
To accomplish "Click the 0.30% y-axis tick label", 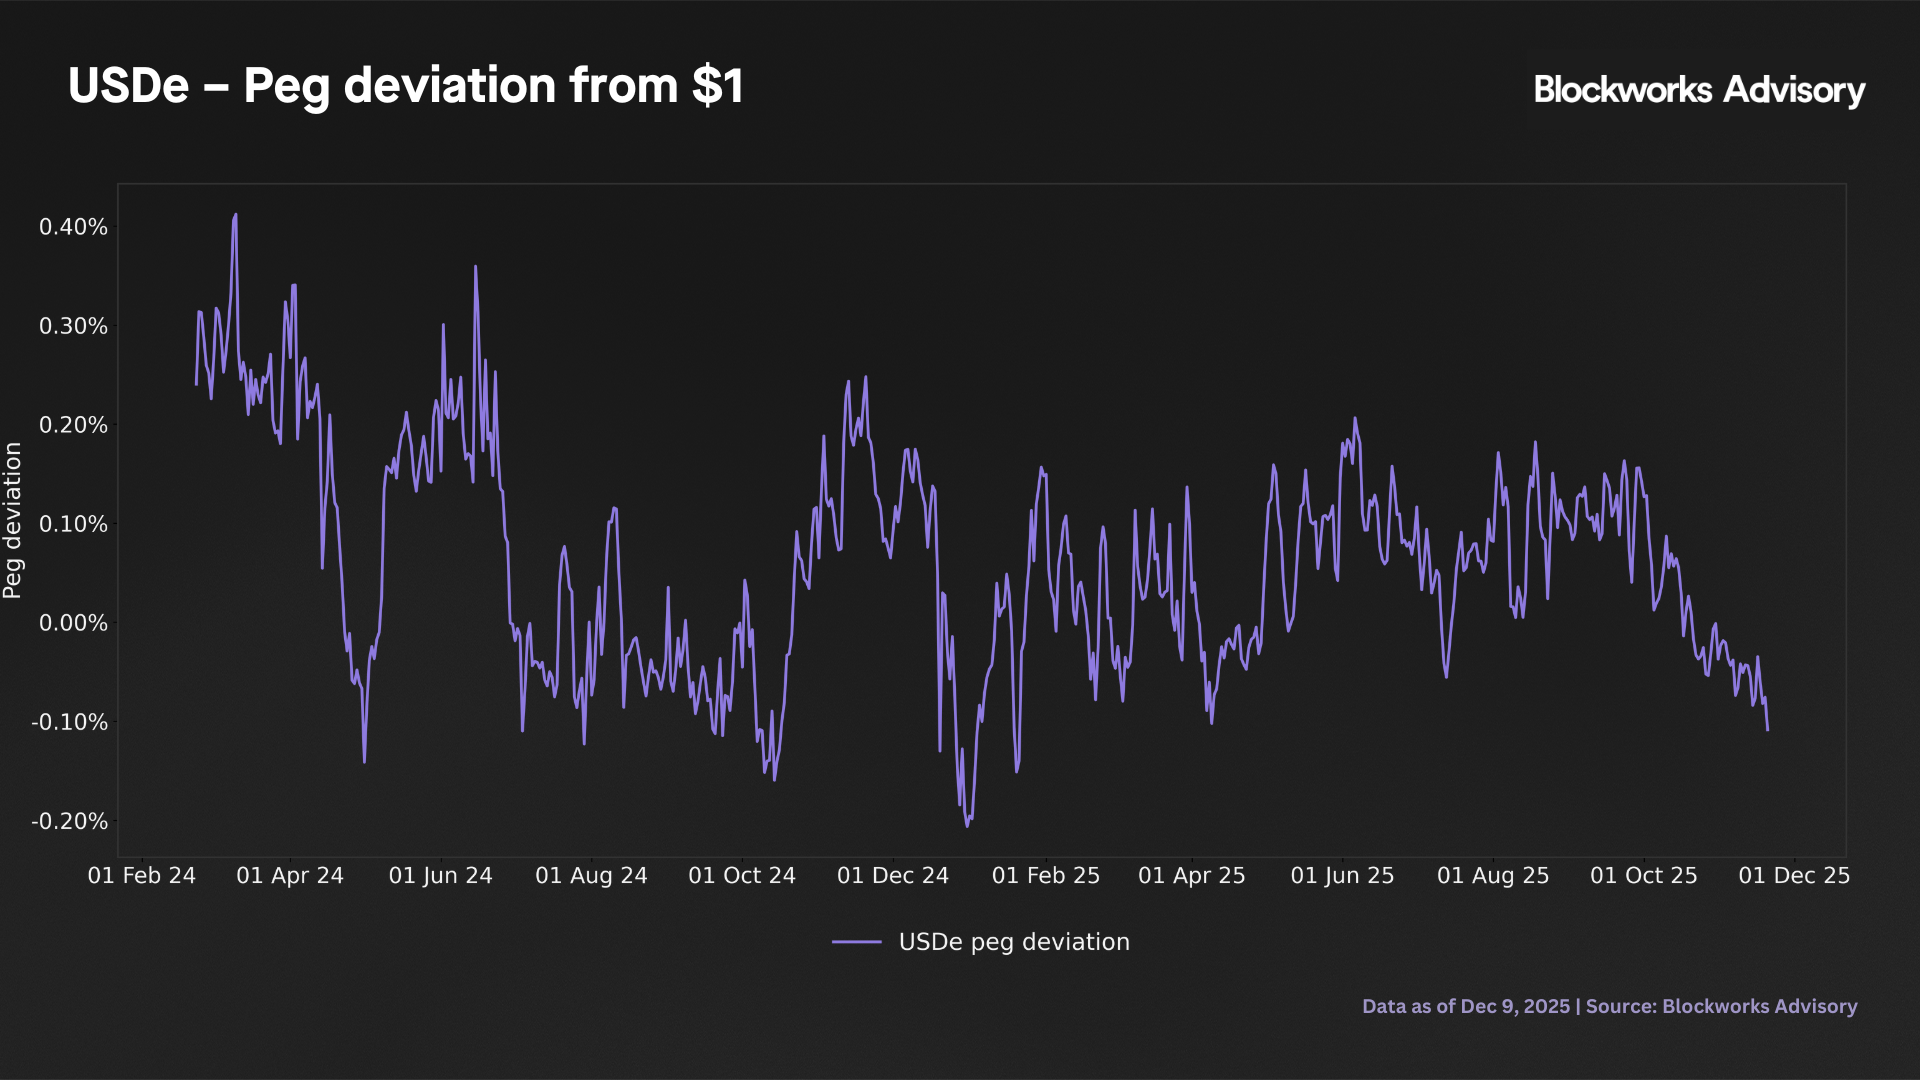I will 73,326.
